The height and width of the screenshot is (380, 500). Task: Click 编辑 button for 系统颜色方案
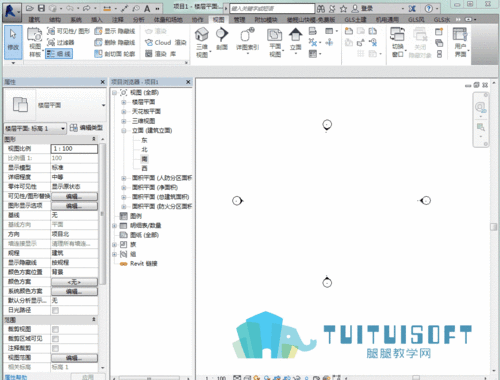[x=74, y=291]
